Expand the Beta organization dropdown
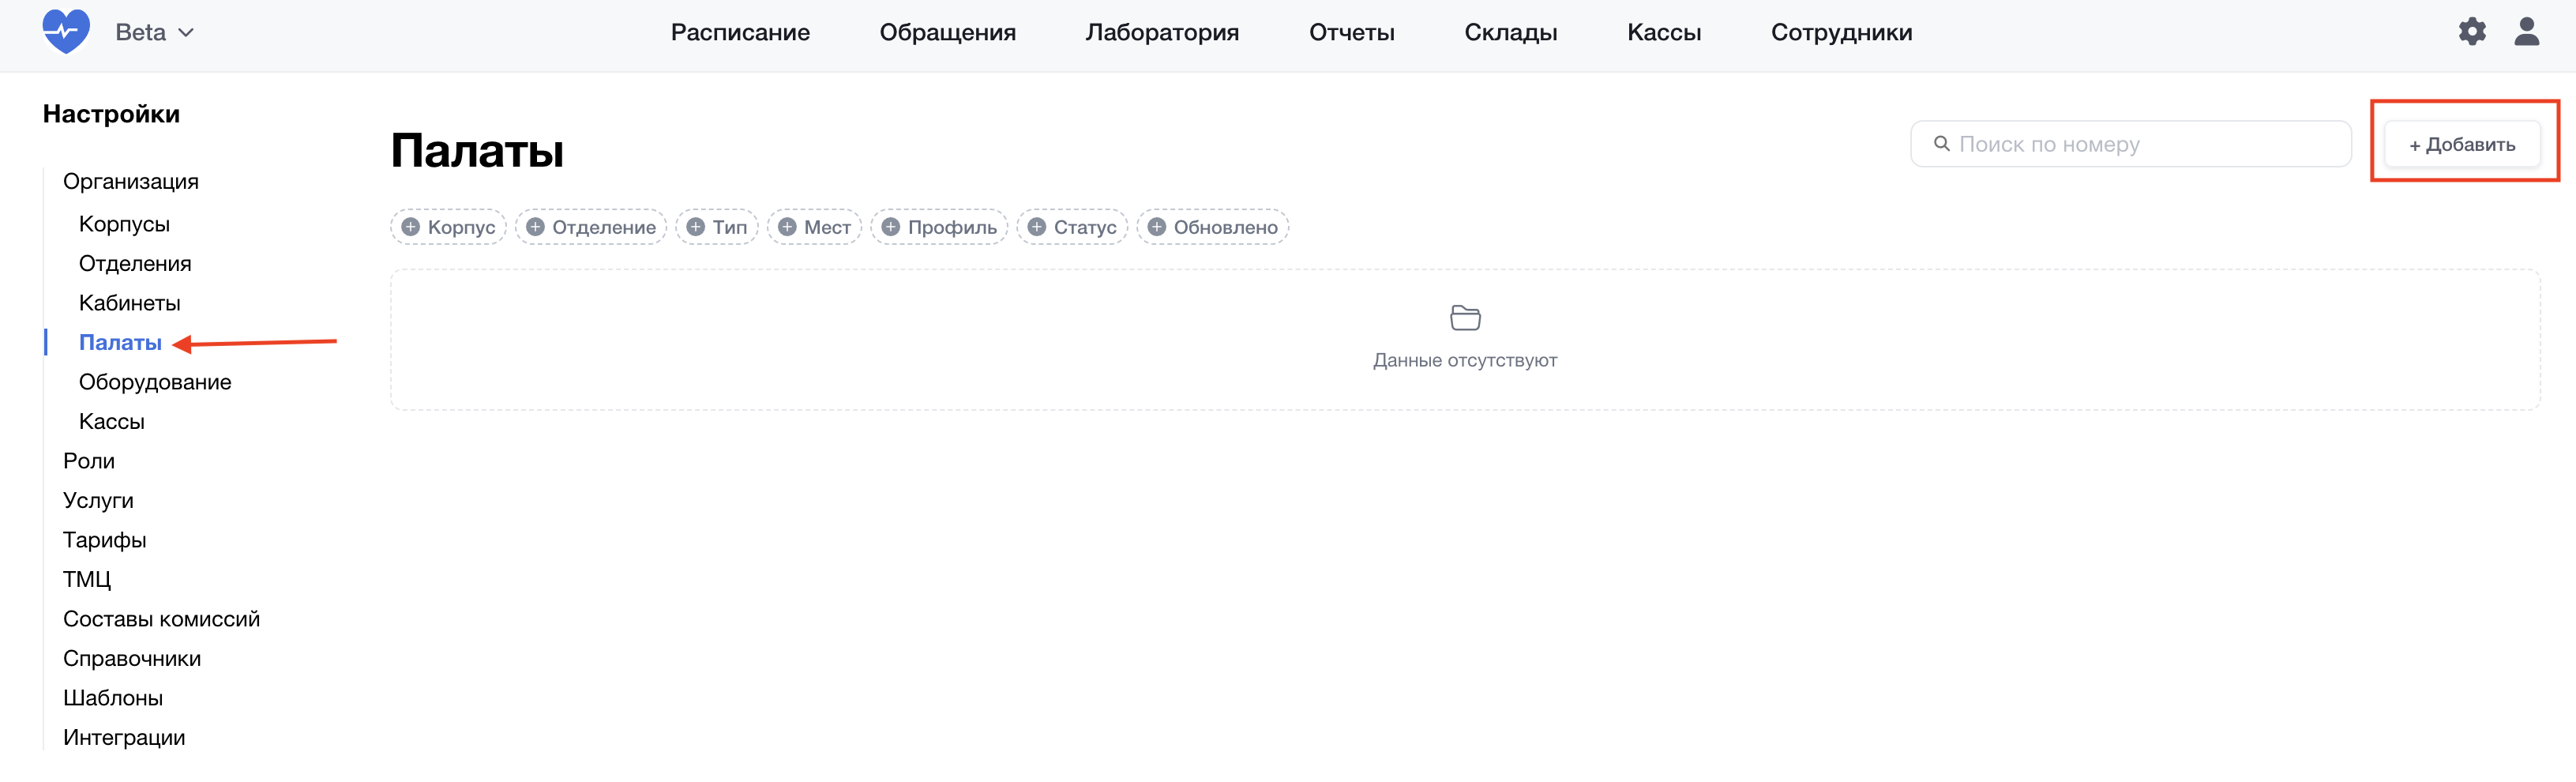This screenshot has height=782, width=2576. [155, 33]
